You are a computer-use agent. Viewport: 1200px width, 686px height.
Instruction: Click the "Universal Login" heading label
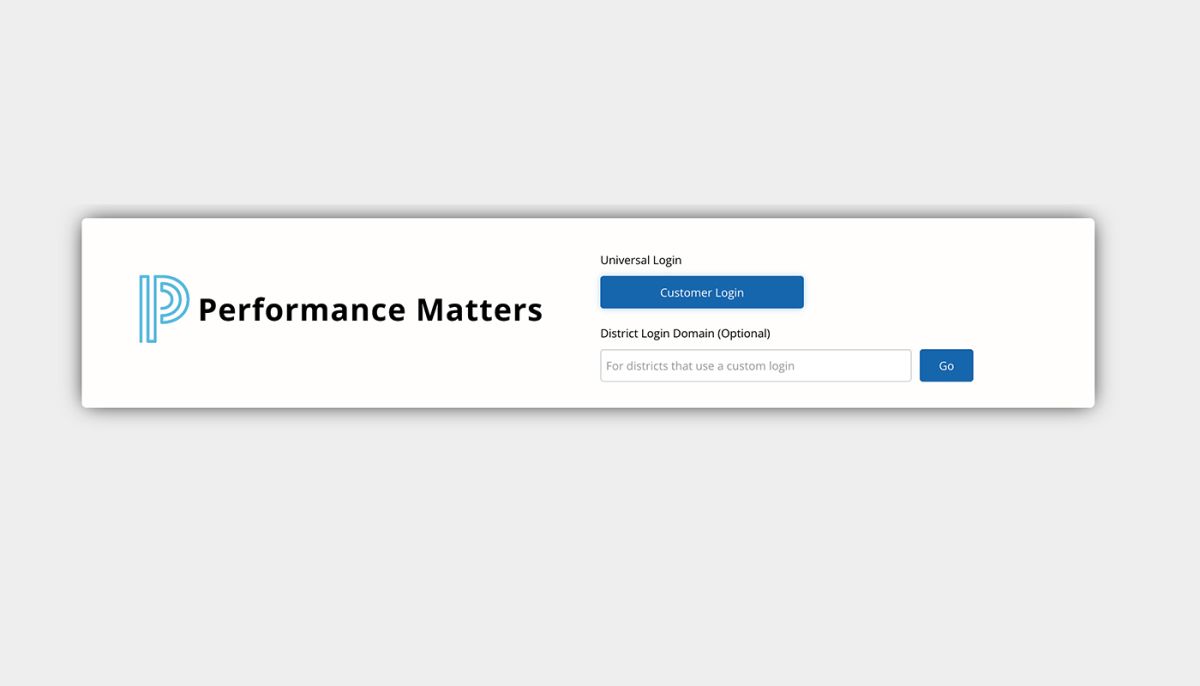[x=640, y=260]
